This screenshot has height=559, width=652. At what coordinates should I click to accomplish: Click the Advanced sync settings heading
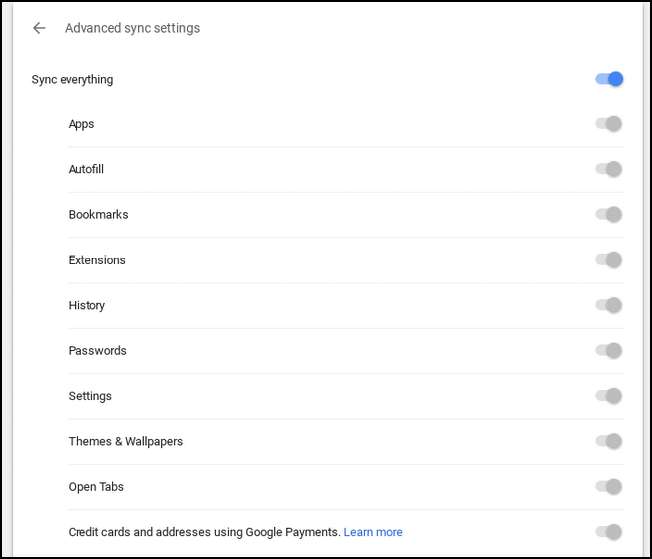click(x=132, y=28)
